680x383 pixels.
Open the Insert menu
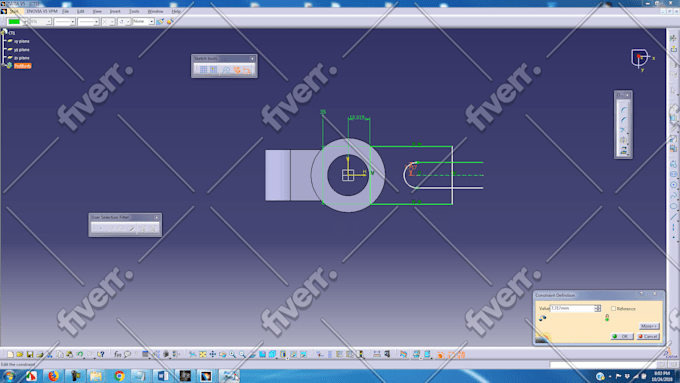pos(115,11)
